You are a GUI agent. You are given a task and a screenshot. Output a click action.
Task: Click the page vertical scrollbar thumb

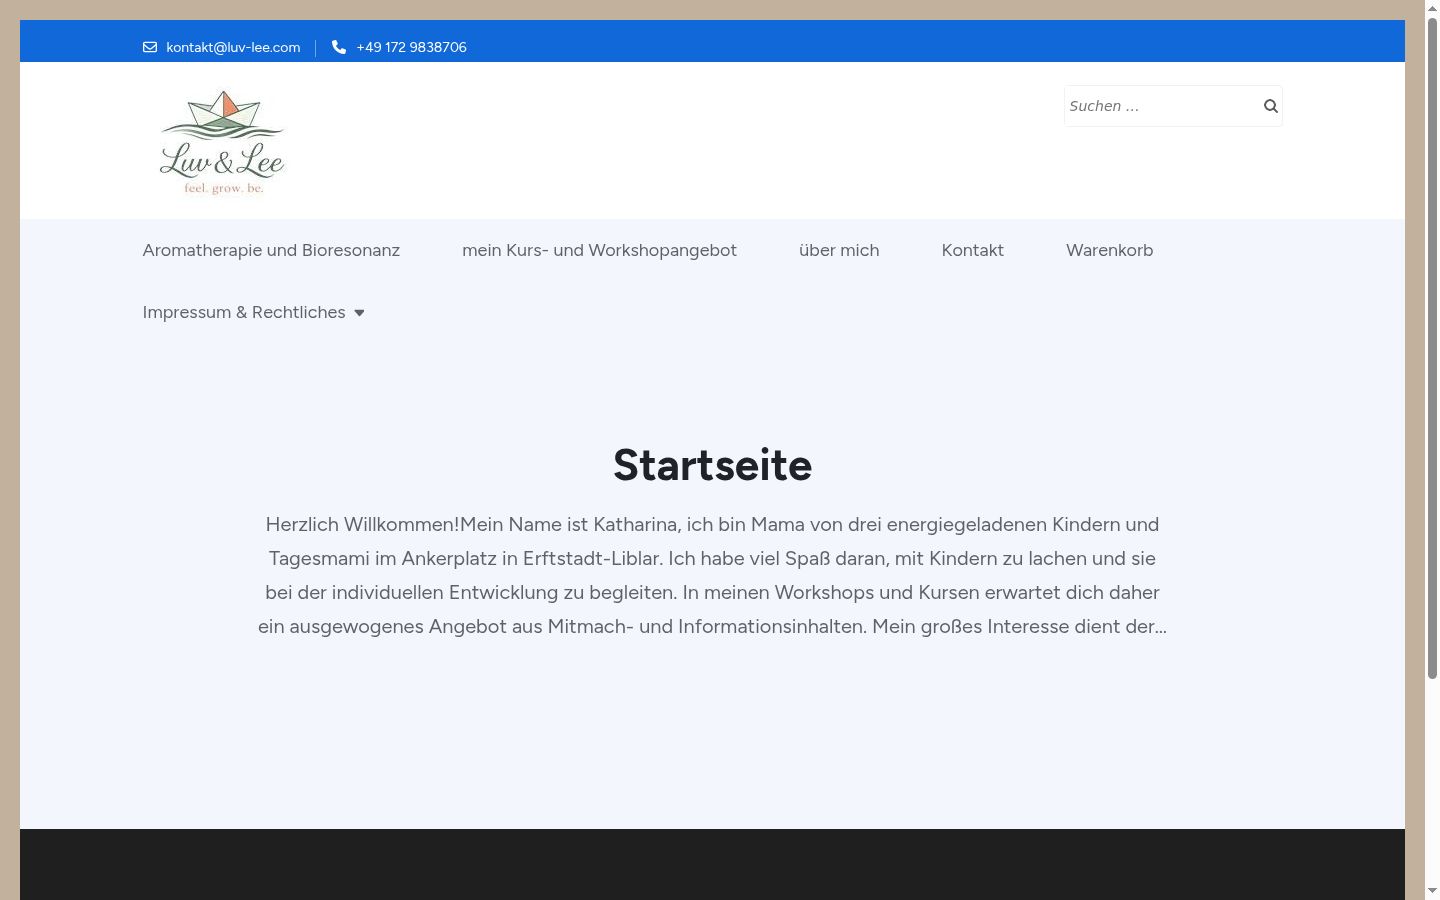(x=1432, y=348)
